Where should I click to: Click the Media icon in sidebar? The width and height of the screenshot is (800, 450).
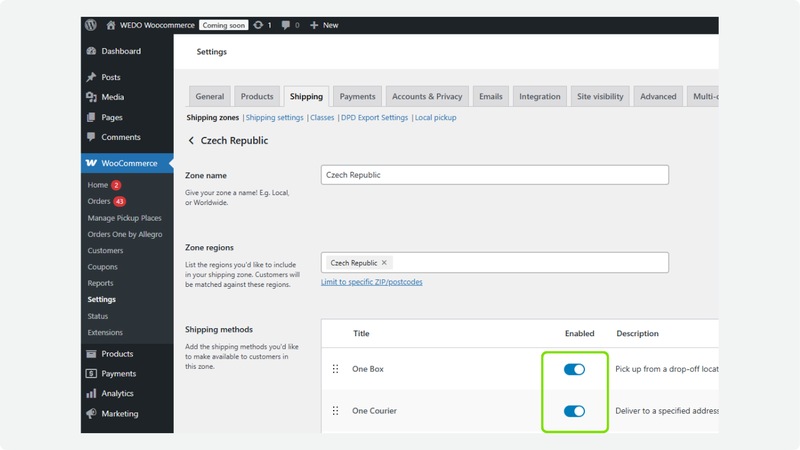91,97
